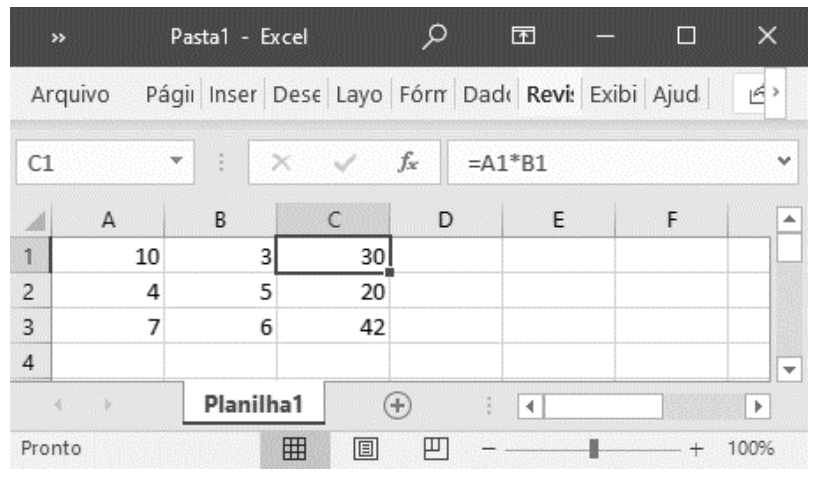
Task: Open the Layout da Página tab
Action: point(359,94)
